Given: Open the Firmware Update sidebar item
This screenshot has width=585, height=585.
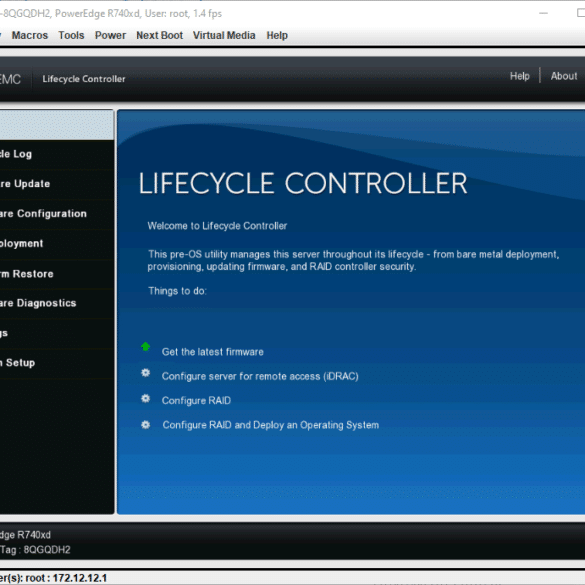Looking at the screenshot, I should click(x=57, y=184).
